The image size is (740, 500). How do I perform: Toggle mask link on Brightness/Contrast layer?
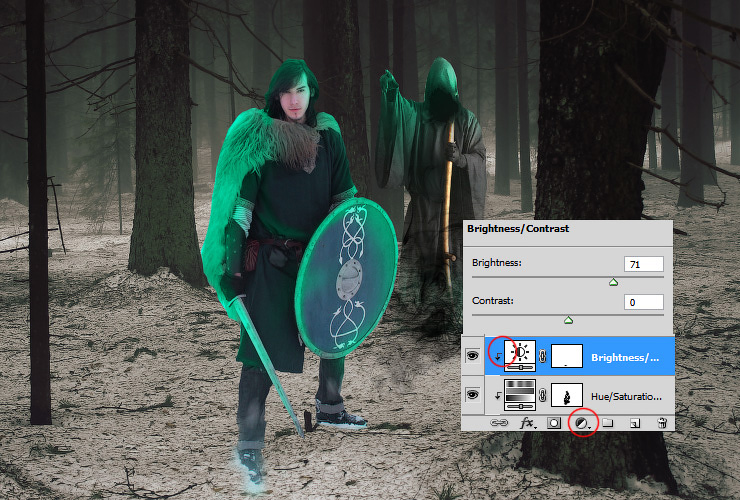pyautogui.click(x=543, y=356)
